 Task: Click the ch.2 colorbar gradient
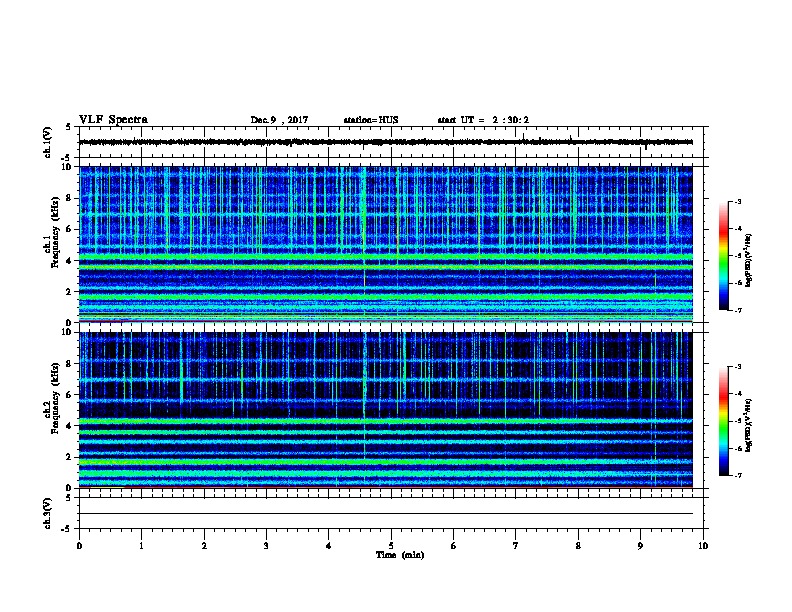pyautogui.click(x=723, y=421)
